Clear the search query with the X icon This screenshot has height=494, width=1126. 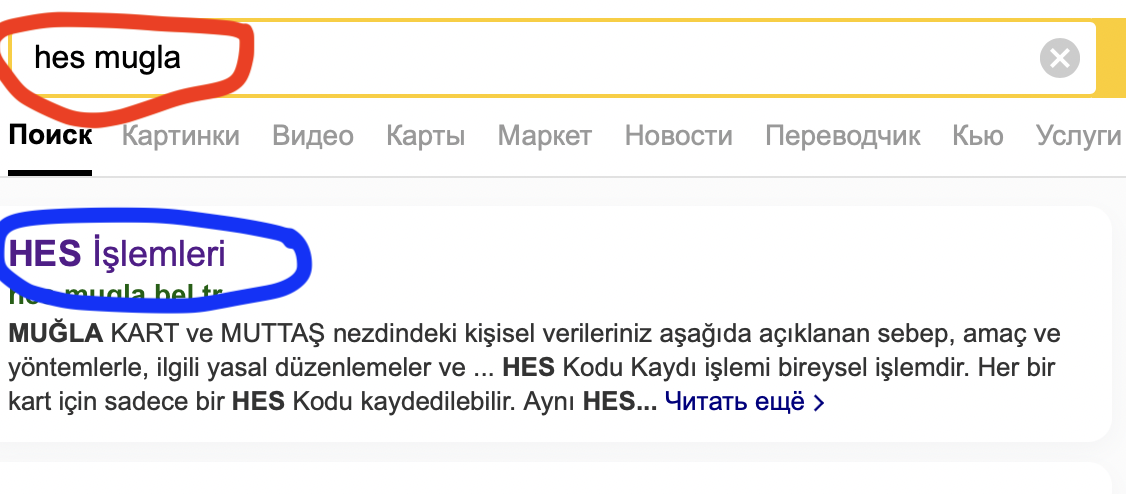point(1060,58)
